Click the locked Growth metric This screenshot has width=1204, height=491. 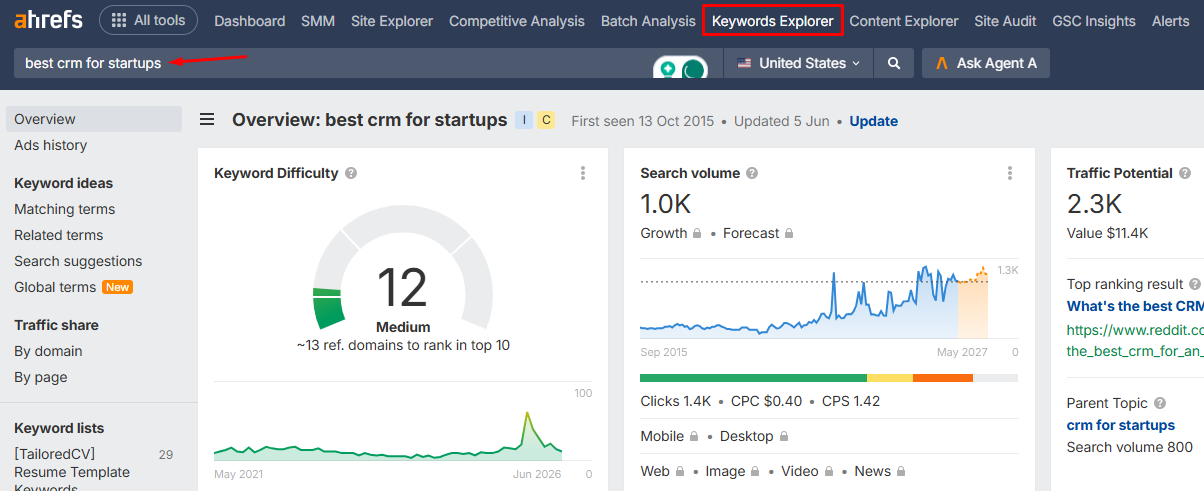click(x=671, y=233)
